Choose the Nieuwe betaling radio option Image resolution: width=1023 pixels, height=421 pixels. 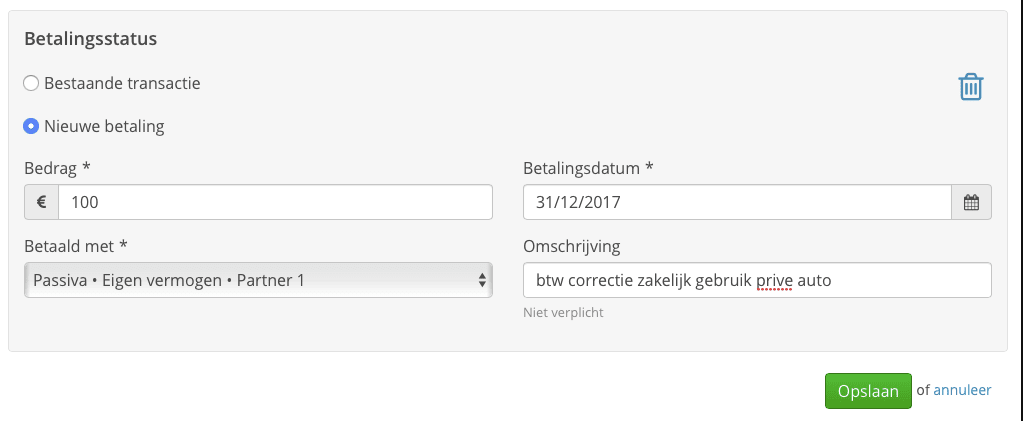(31, 126)
